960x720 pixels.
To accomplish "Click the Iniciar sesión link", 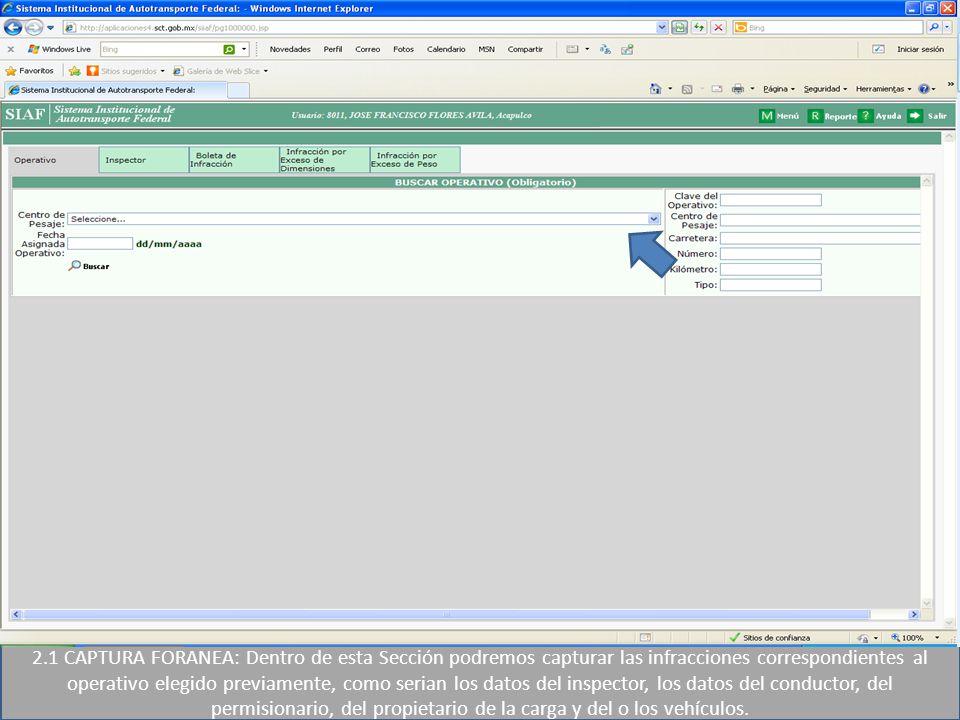I will pos(920,49).
